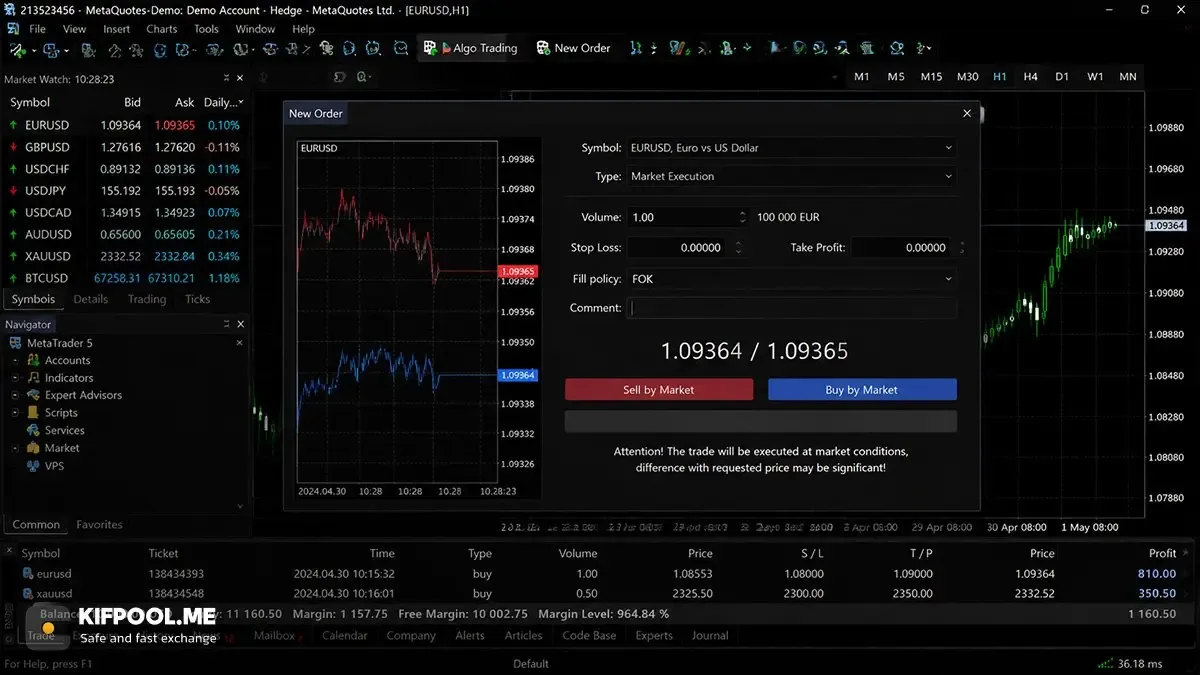Open the Symbol dropdown in New Order

791,148
